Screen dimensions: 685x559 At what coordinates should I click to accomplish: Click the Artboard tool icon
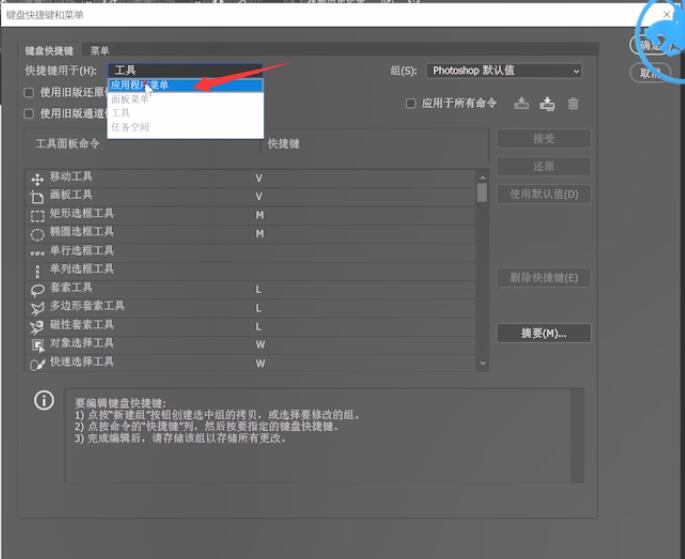click(38, 197)
